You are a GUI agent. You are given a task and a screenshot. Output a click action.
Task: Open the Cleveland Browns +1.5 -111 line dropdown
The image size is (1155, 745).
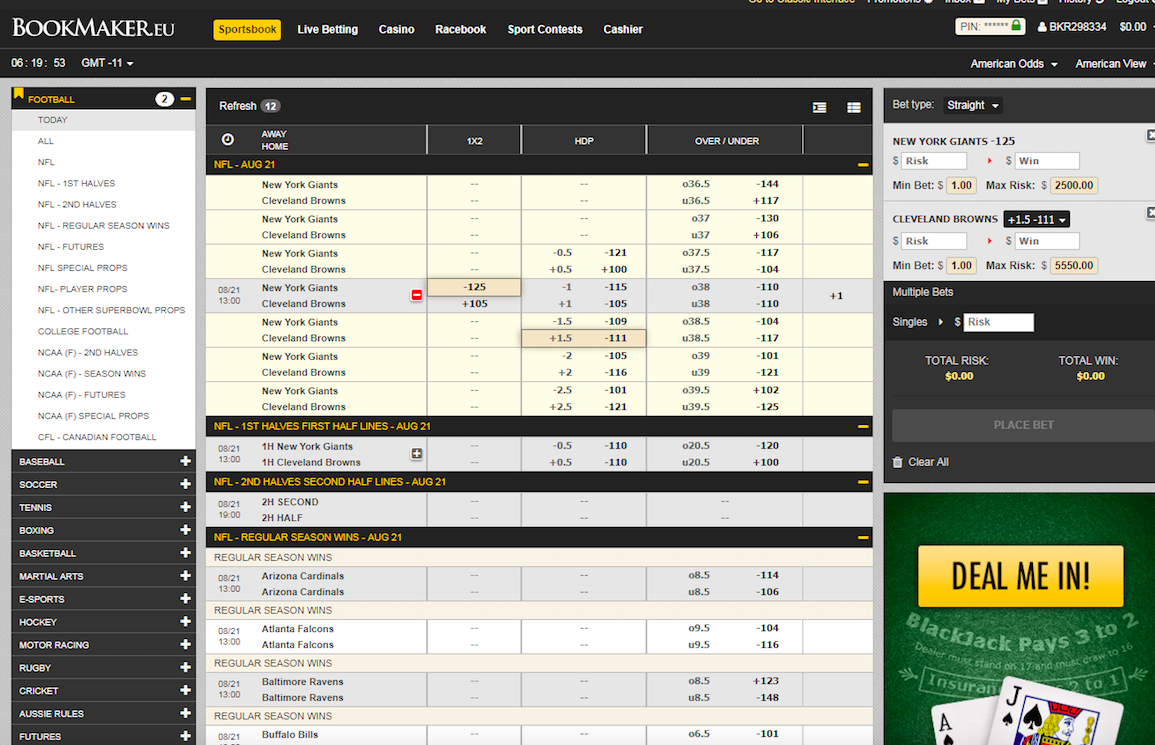pos(1036,220)
